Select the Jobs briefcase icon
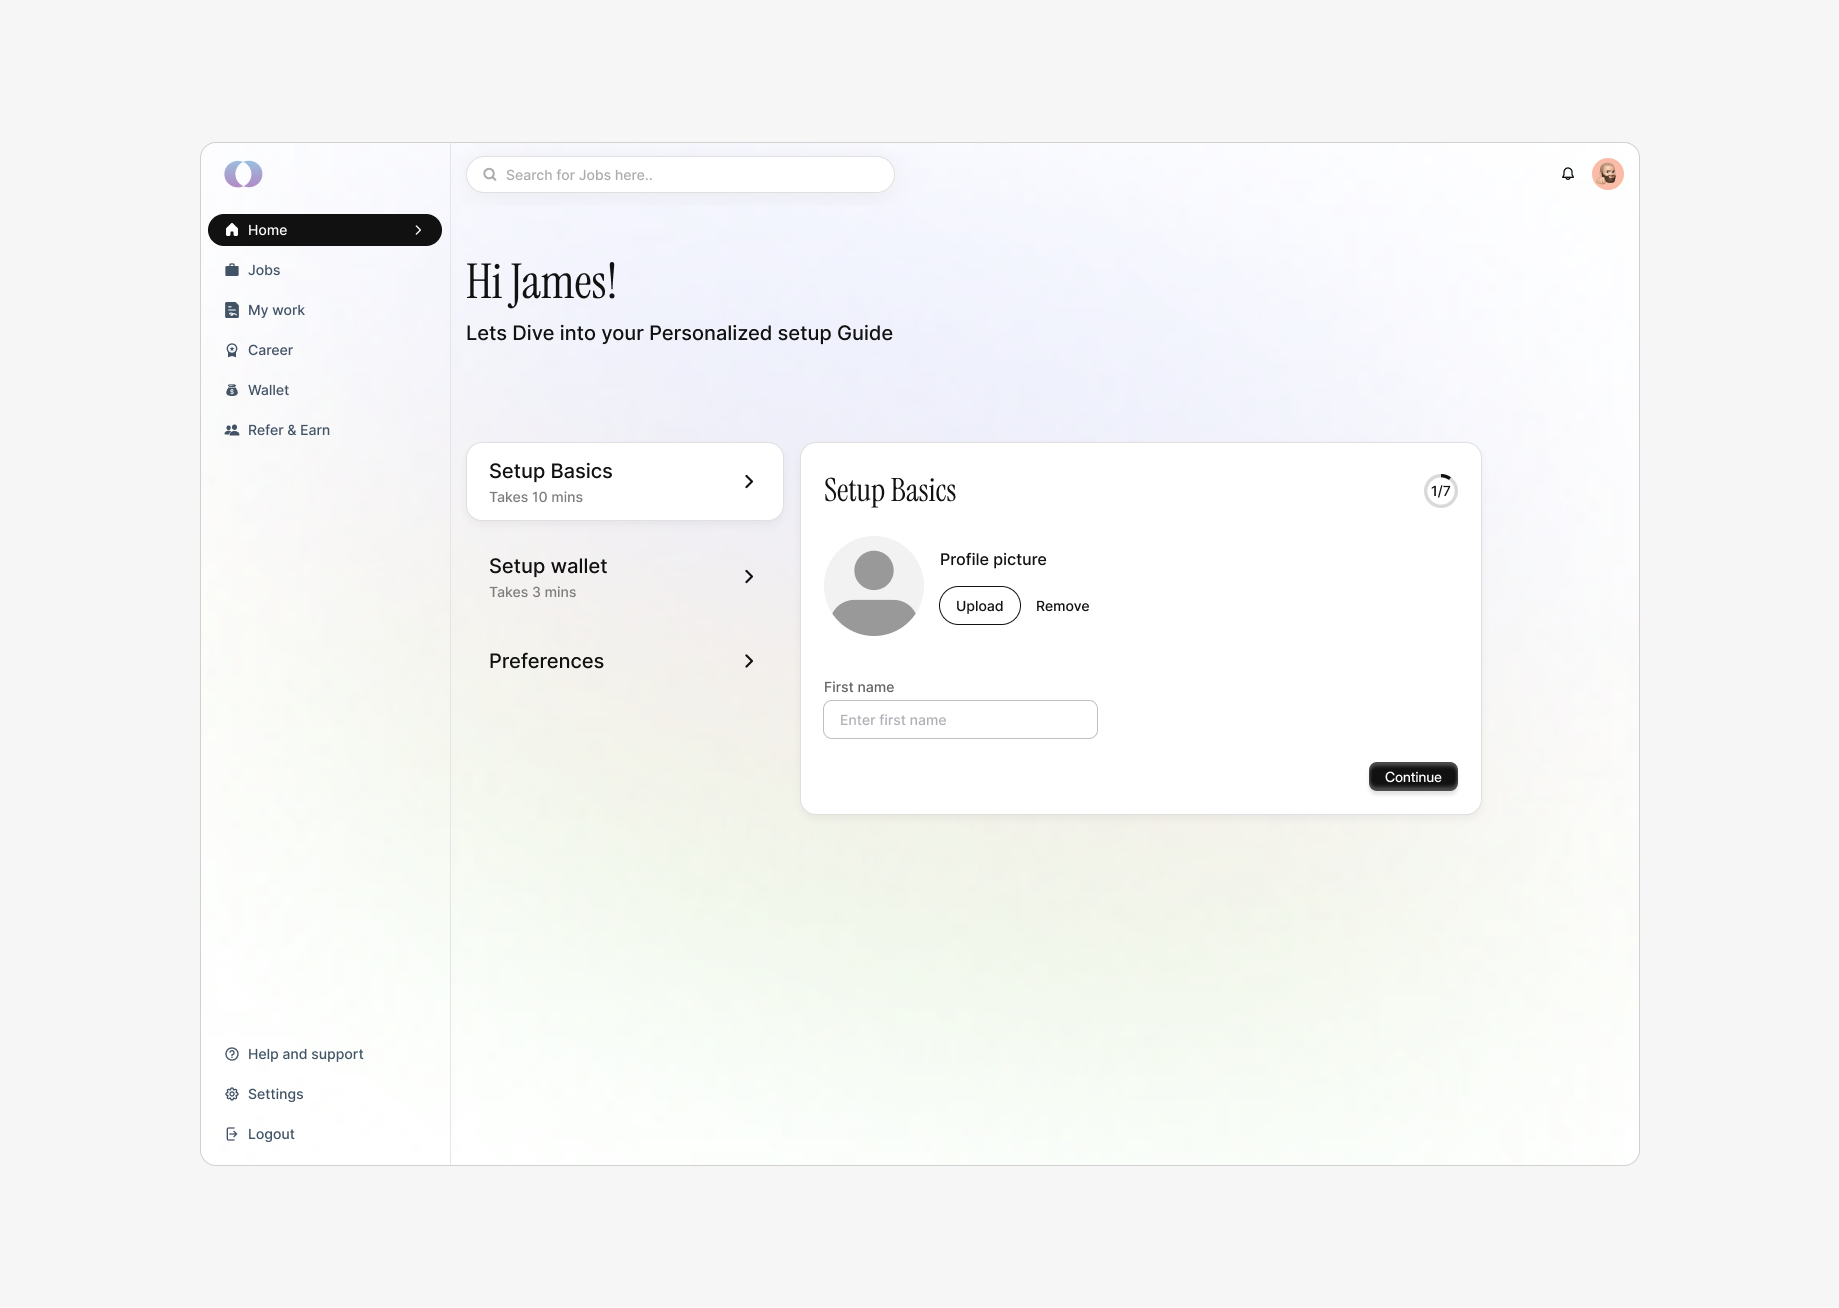Image resolution: width=1839 pixels, height=1308 pixels. click(231, 270)
